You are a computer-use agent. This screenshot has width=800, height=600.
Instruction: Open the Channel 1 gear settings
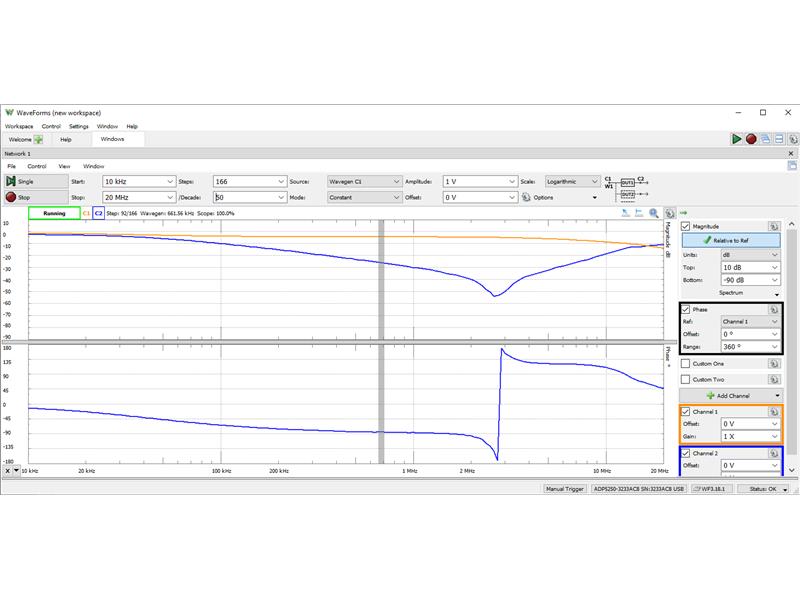tap(774, 412)
